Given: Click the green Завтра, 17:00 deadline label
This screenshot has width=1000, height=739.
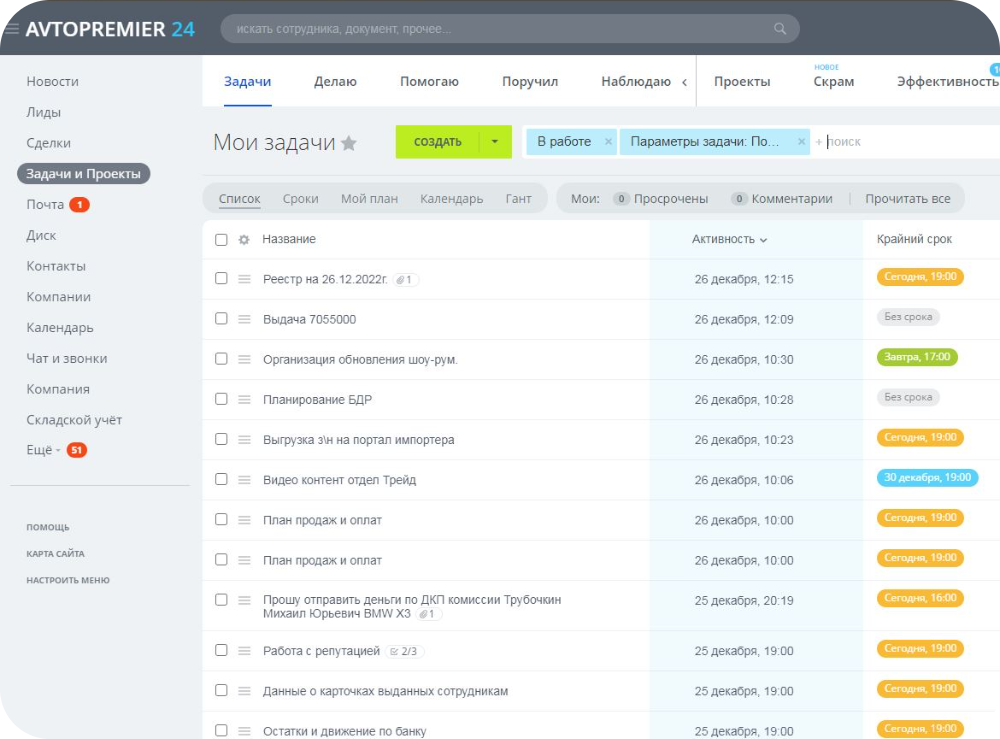Looking at the screenshot, I should point(917,357).
